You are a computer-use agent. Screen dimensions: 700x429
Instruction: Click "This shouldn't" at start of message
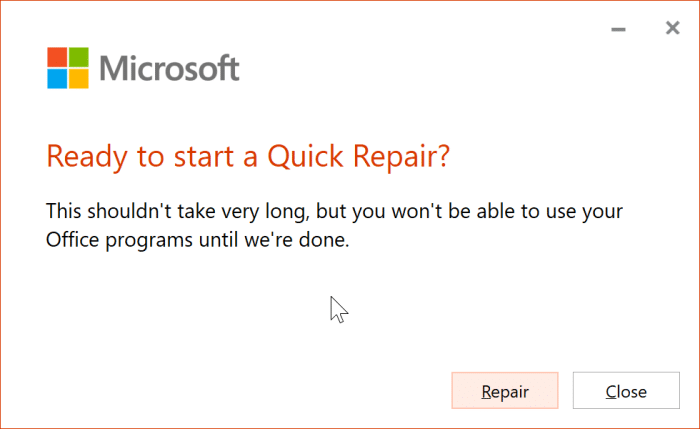click(x=107, y=212)
